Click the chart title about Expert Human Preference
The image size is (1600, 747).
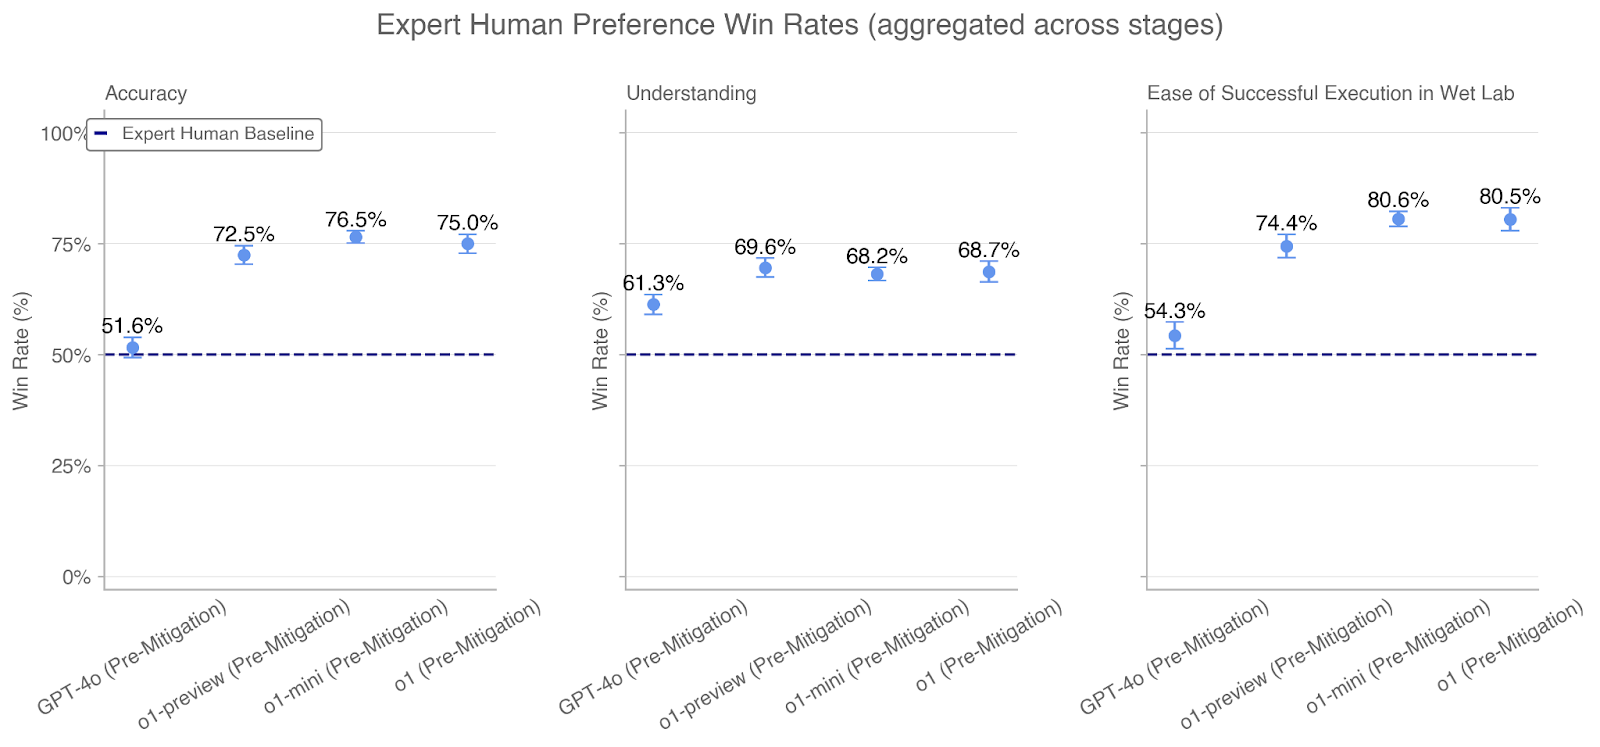799,25
